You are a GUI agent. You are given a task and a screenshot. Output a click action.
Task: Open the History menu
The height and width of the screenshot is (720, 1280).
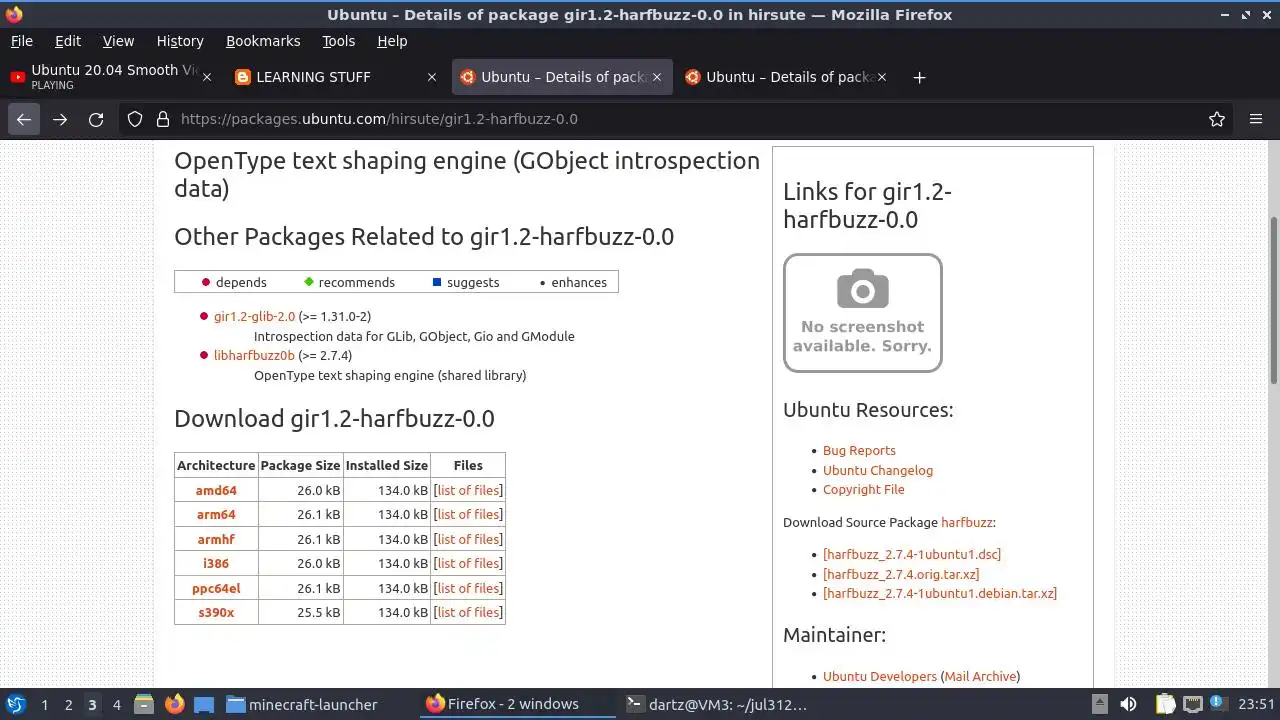coord(180,41)
